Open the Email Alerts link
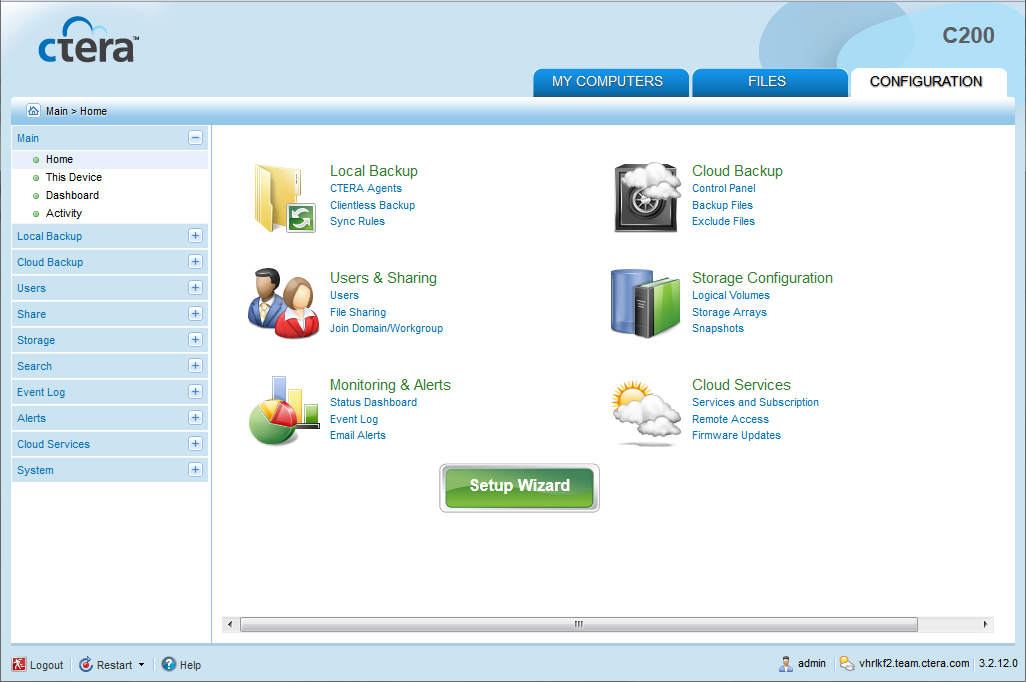The image size is (1026, 682). point(358,435)
